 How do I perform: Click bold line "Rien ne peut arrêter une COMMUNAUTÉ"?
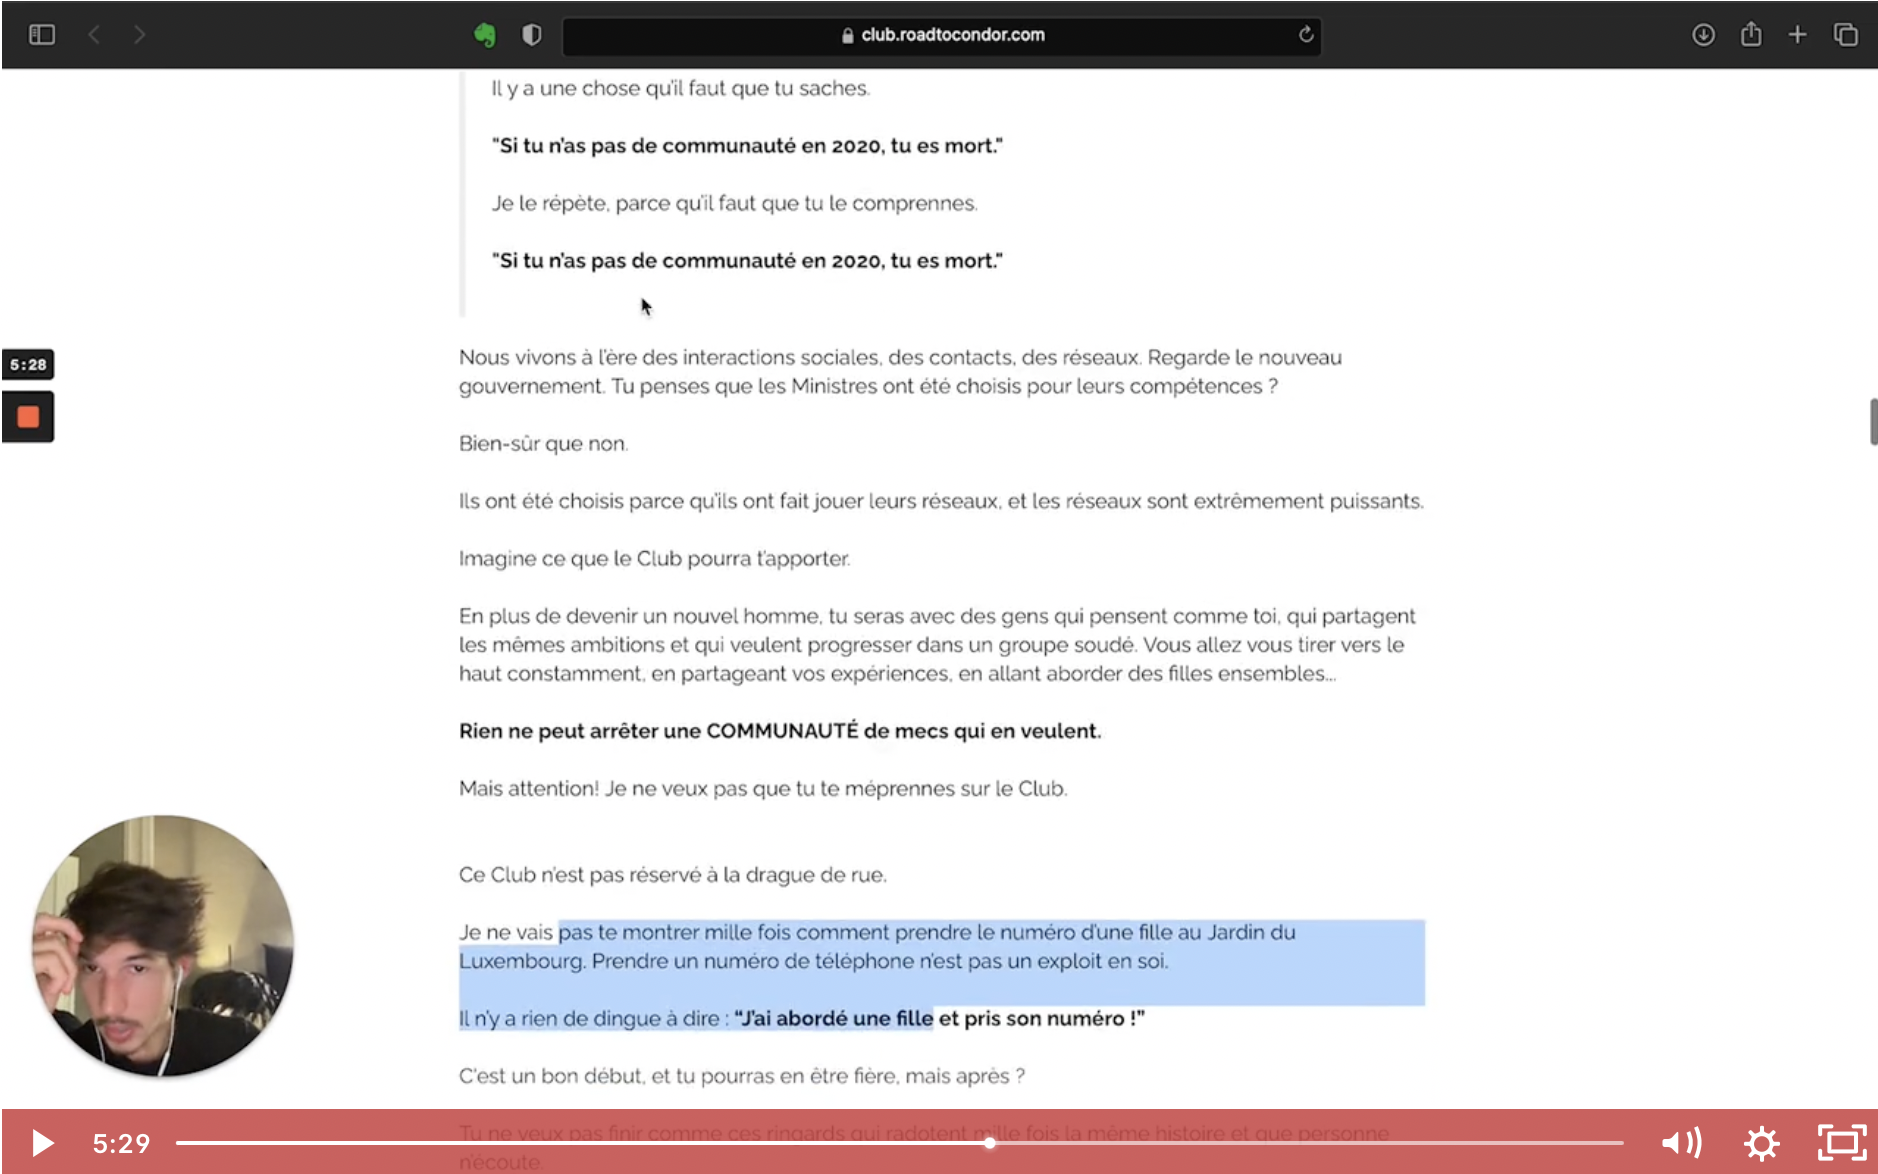click(780, 731)
